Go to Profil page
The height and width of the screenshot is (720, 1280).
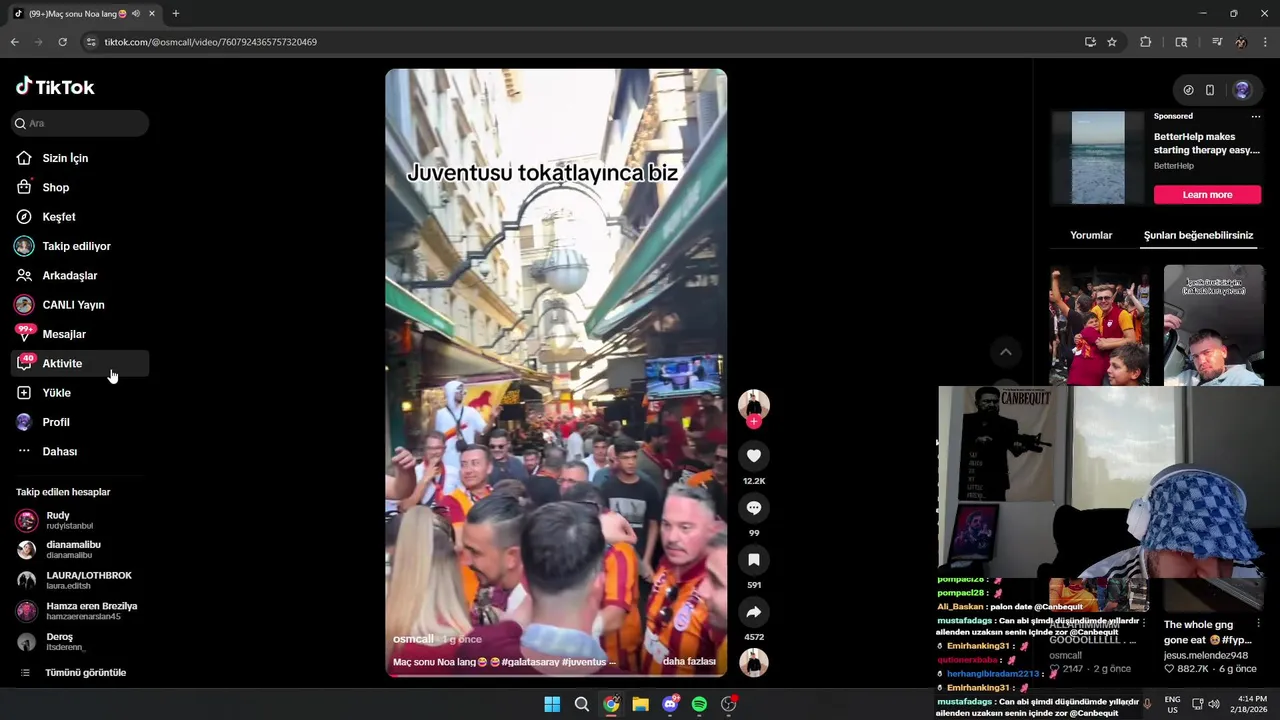point(55,422)
